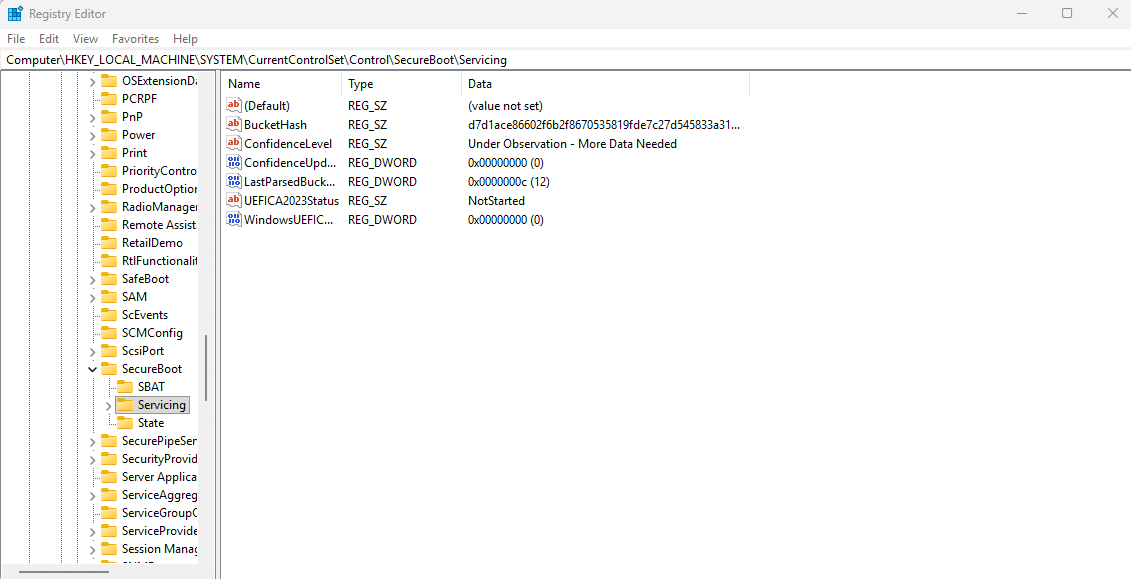
Task: Collapse the SecureBoot tree node
Action: click(x=93, y=369)
